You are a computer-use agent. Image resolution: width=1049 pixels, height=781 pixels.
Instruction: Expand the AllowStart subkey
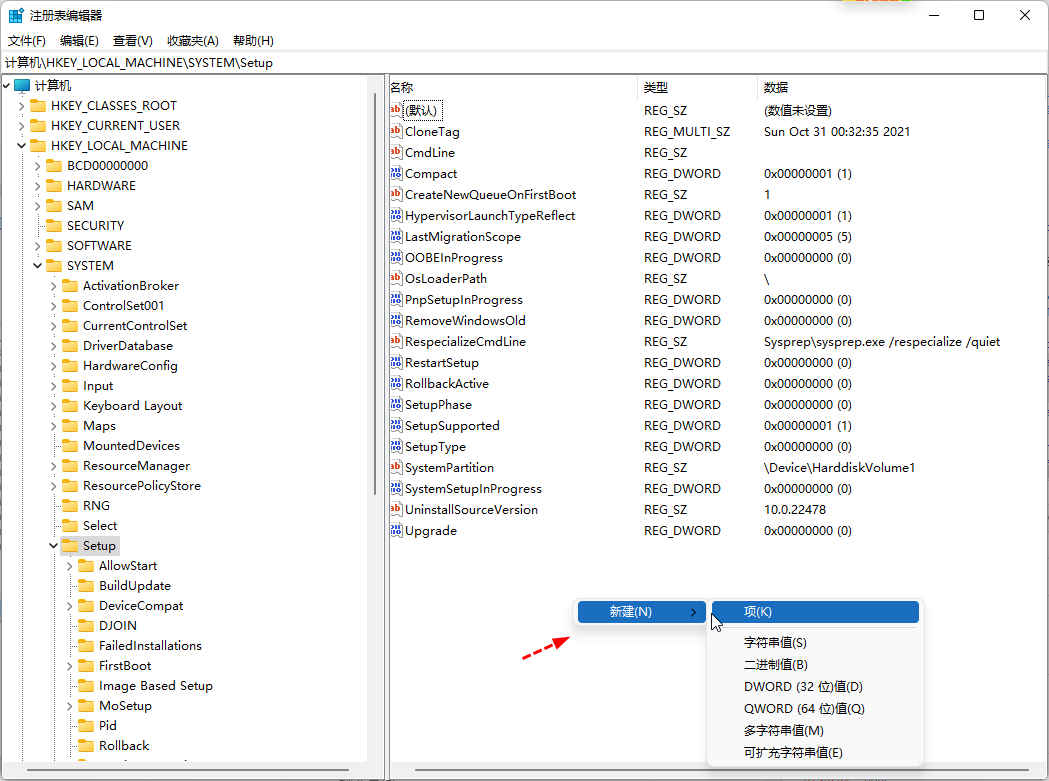tap(70, 566)
